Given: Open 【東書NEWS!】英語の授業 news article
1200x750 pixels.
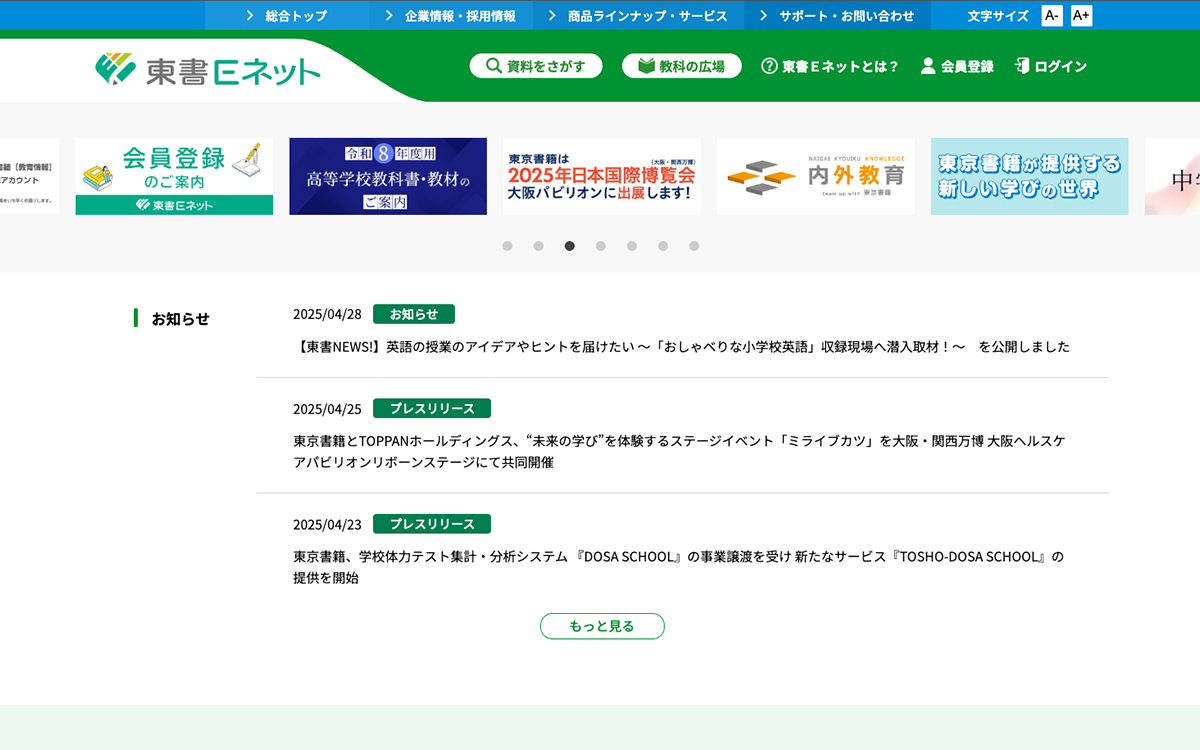Looking at the screenshot, I should coord(681,347).
